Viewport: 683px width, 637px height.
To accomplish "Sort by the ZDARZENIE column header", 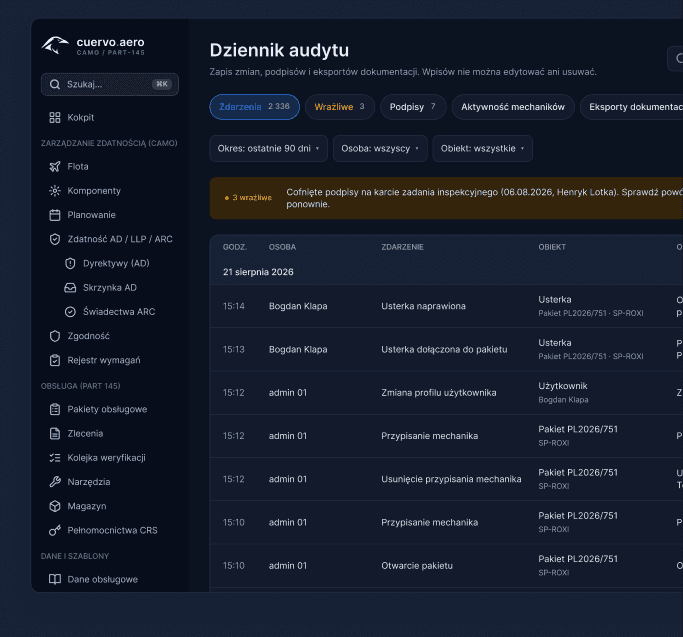I will [402, 247].
